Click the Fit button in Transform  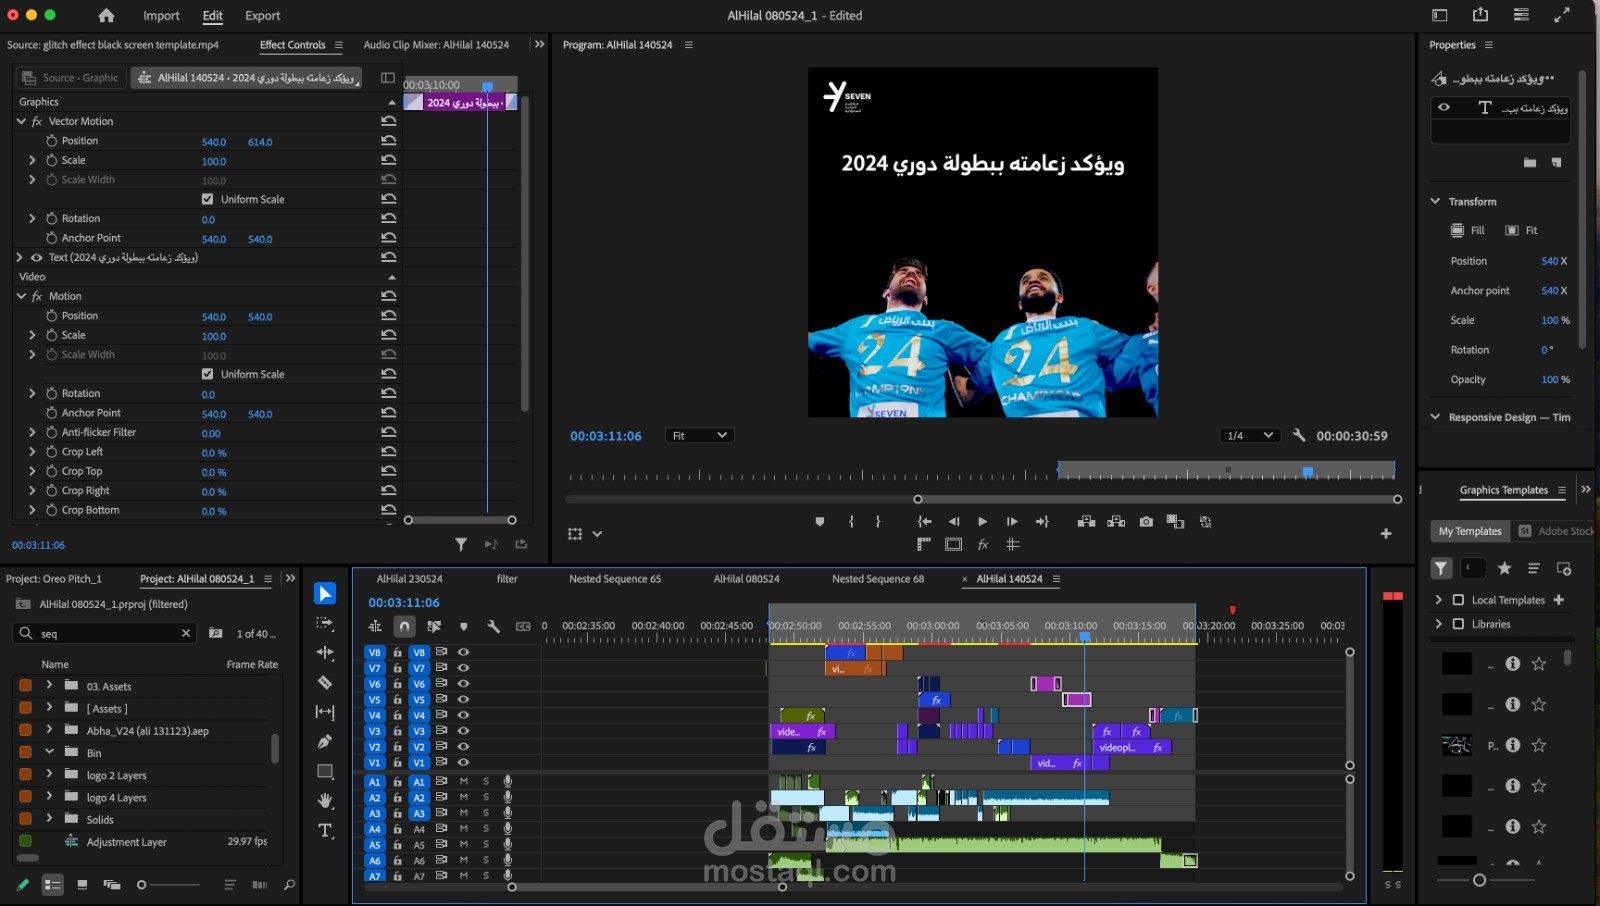tap(1521, 230)
